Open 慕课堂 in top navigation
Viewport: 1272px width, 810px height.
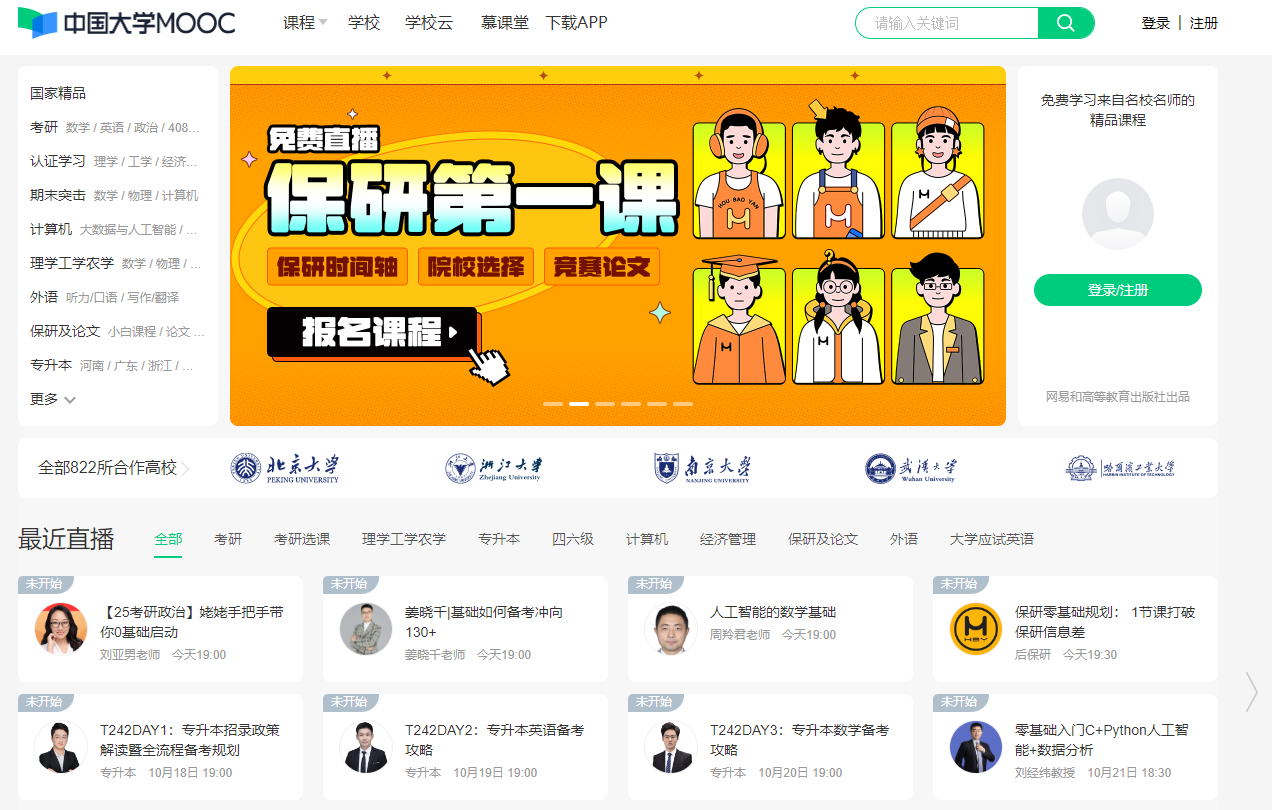[x=505, y=23]
